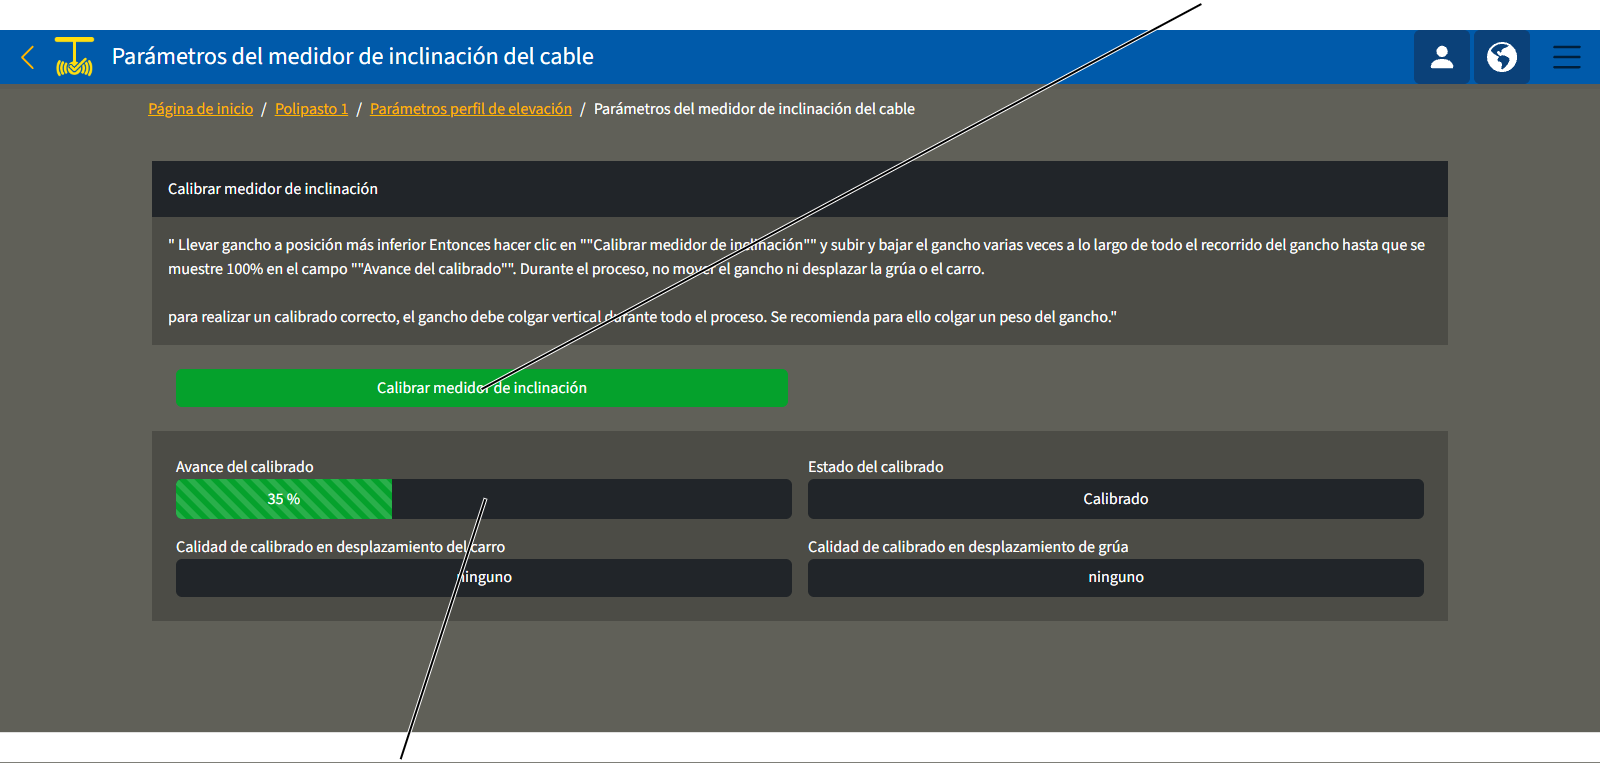Image resolution: width=1600 pixels, height=763 pixels.
Task: Go back with the left chevron arrow
Action: click(28, 57)
